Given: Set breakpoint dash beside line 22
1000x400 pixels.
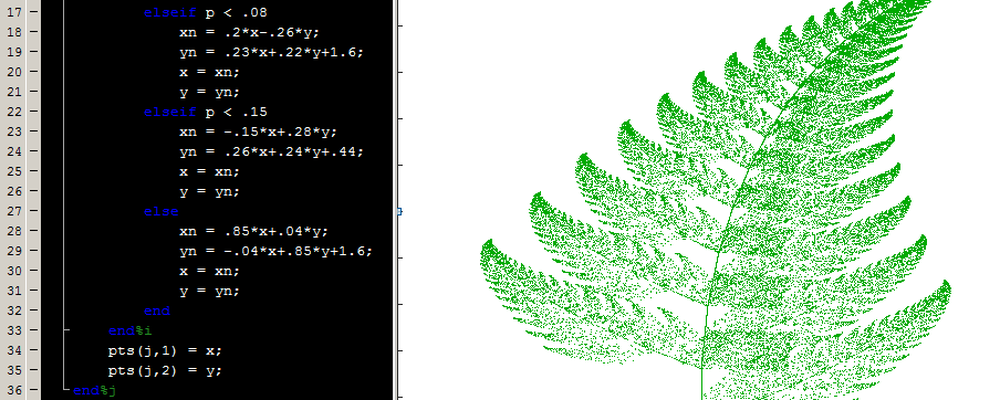Looking at the screenshot, I should (33, 112).
